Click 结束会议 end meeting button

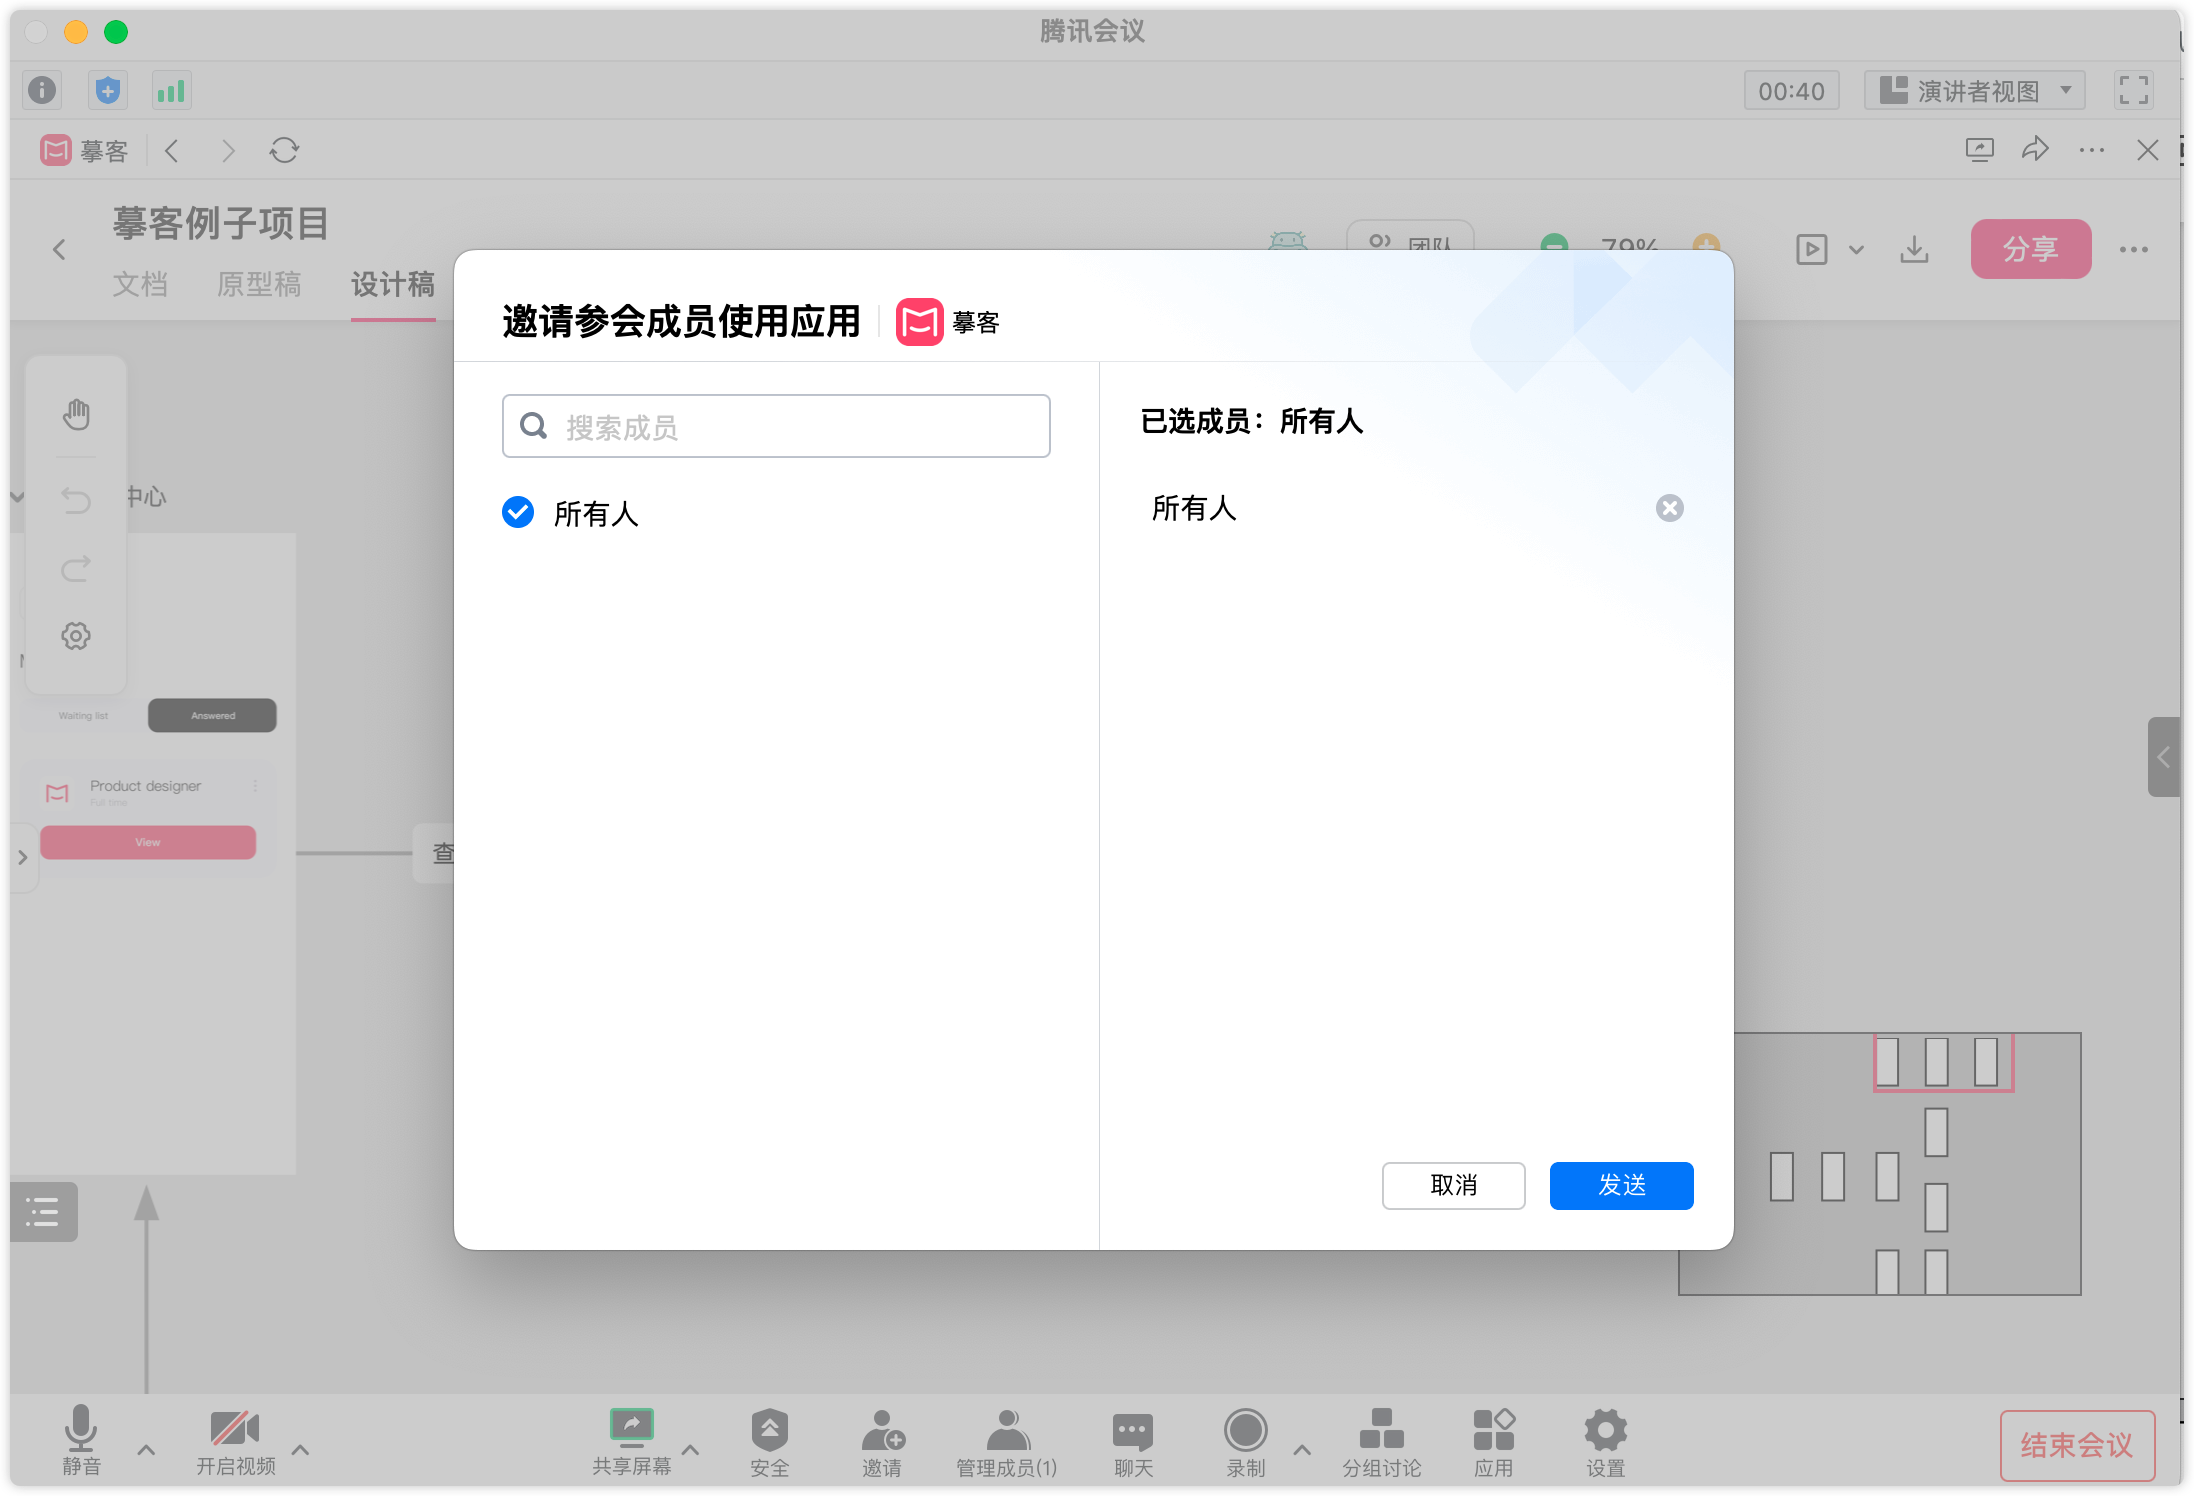click(x=2077, y=1445)
